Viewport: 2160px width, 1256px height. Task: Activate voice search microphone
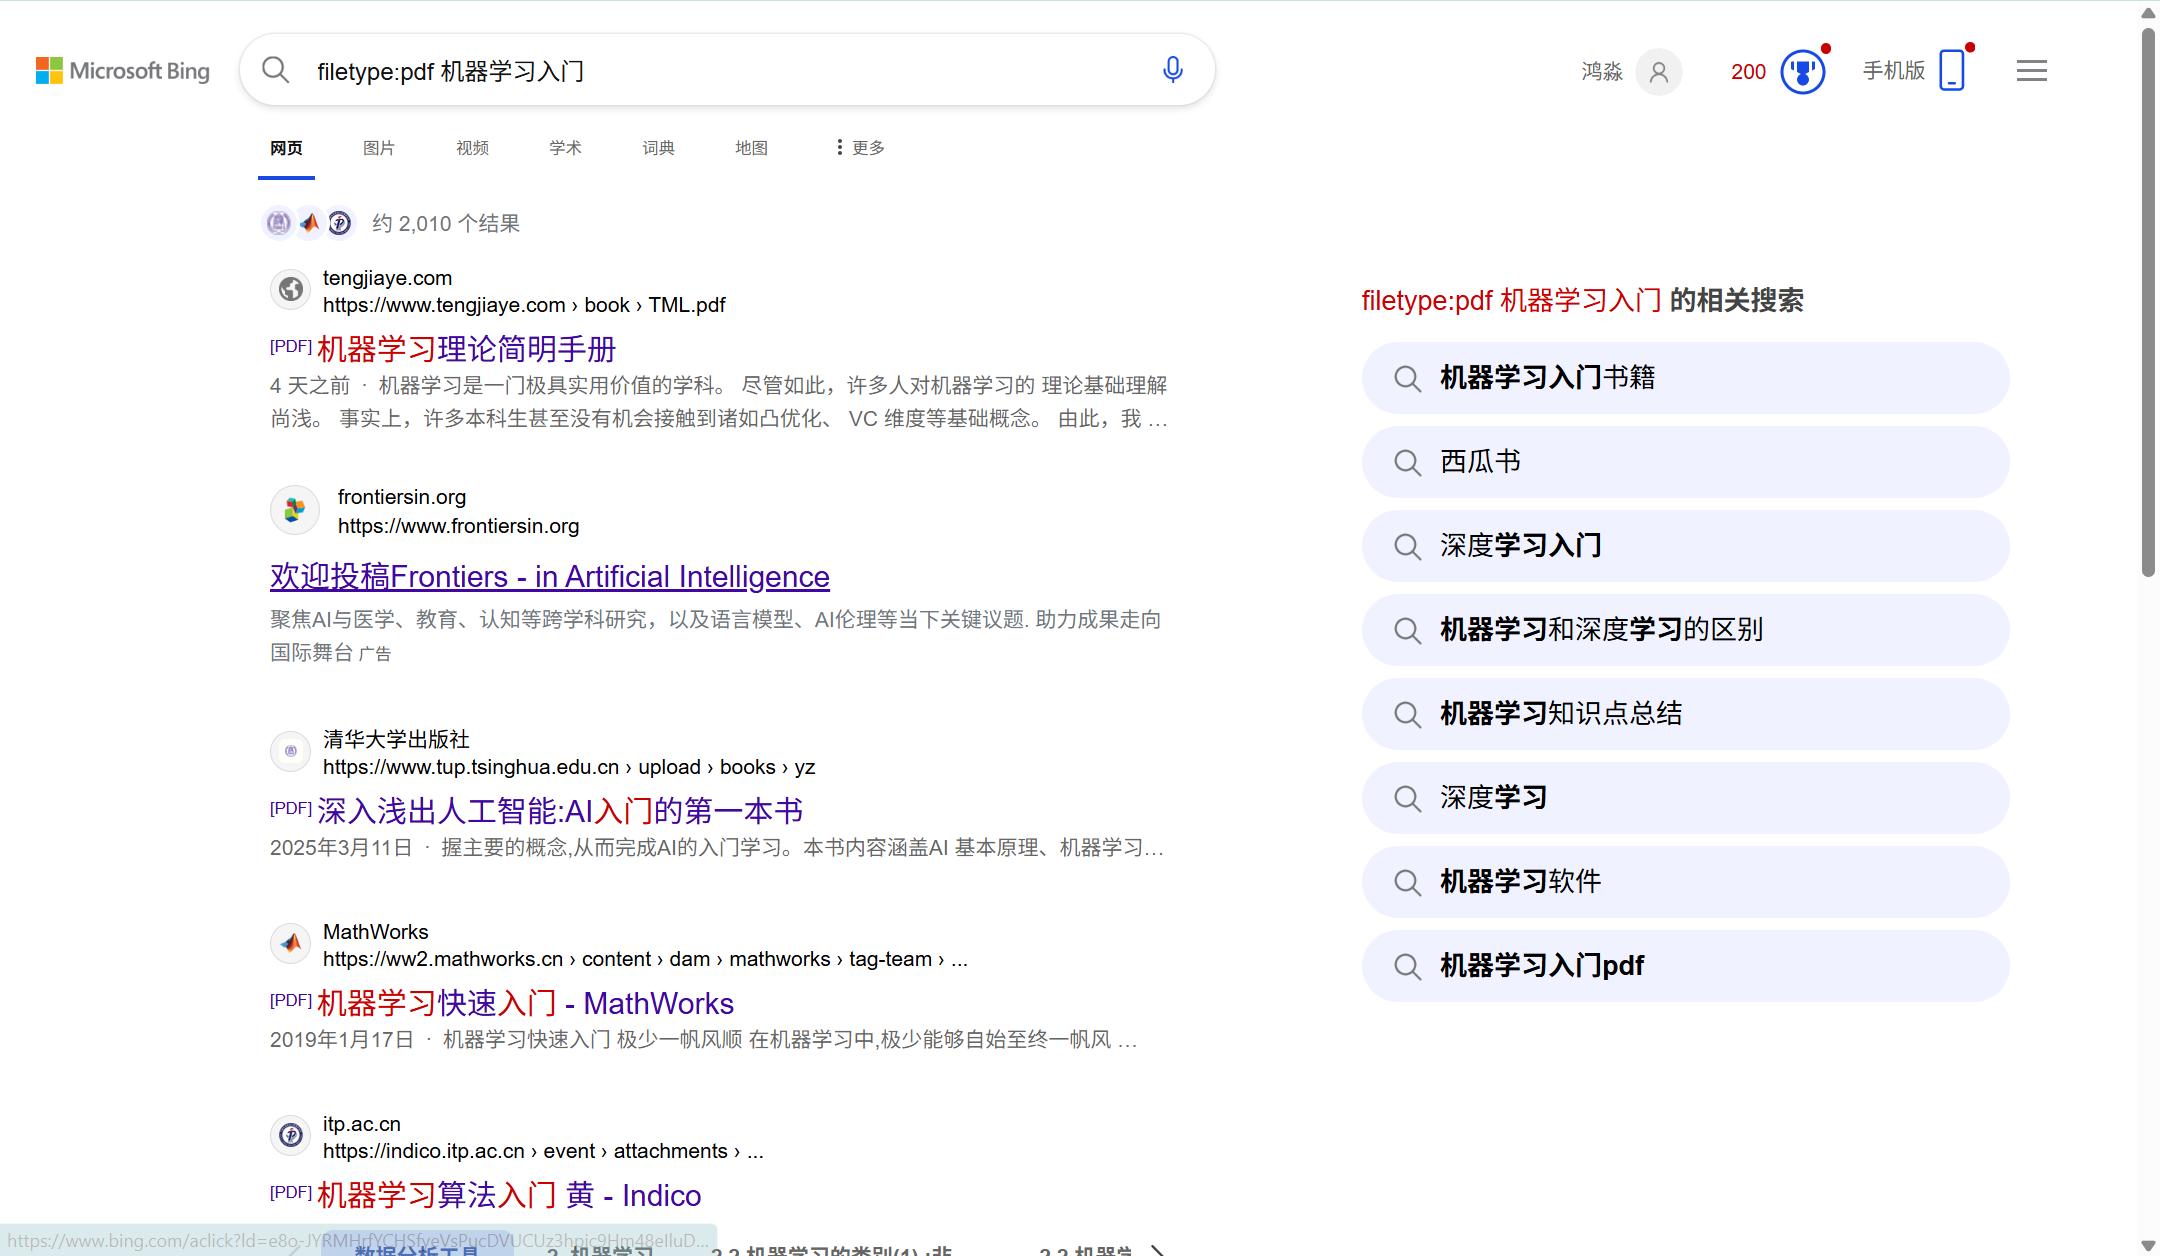coord(1171,70)
